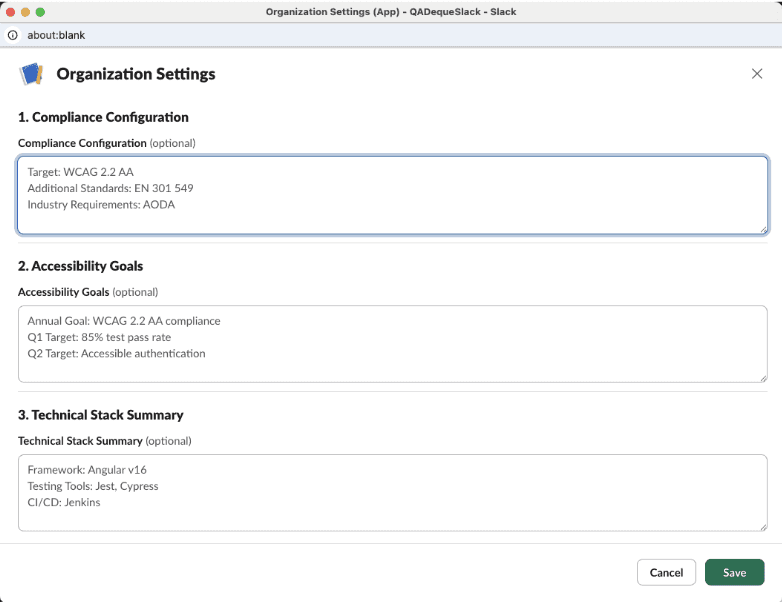Close the Organization Settings dialog with the X
Viewport: 782px width, 602px height.
tap(757, 74)
